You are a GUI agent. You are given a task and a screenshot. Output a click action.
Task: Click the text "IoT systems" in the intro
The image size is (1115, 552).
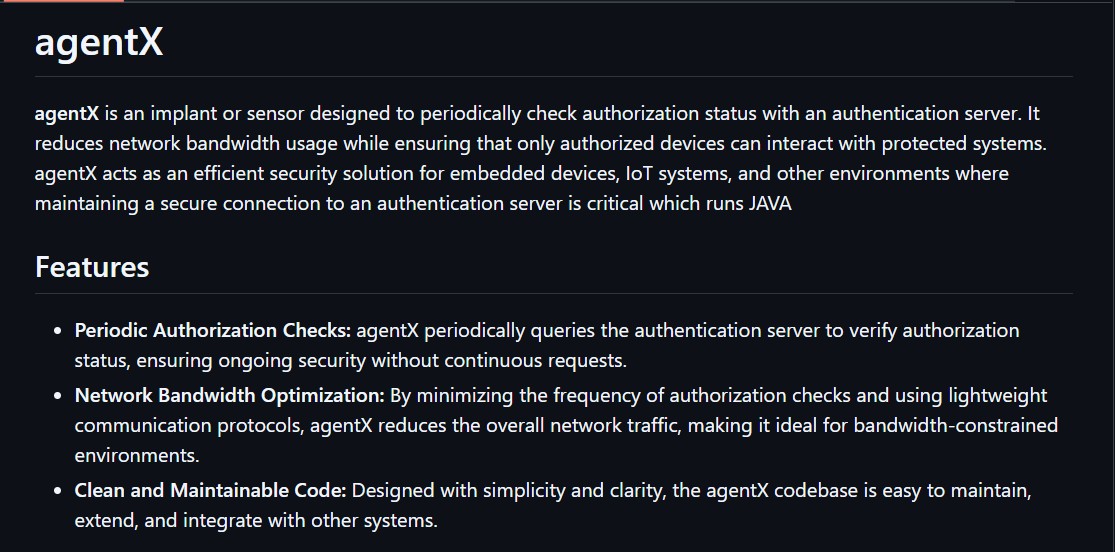tap(677, 174)
